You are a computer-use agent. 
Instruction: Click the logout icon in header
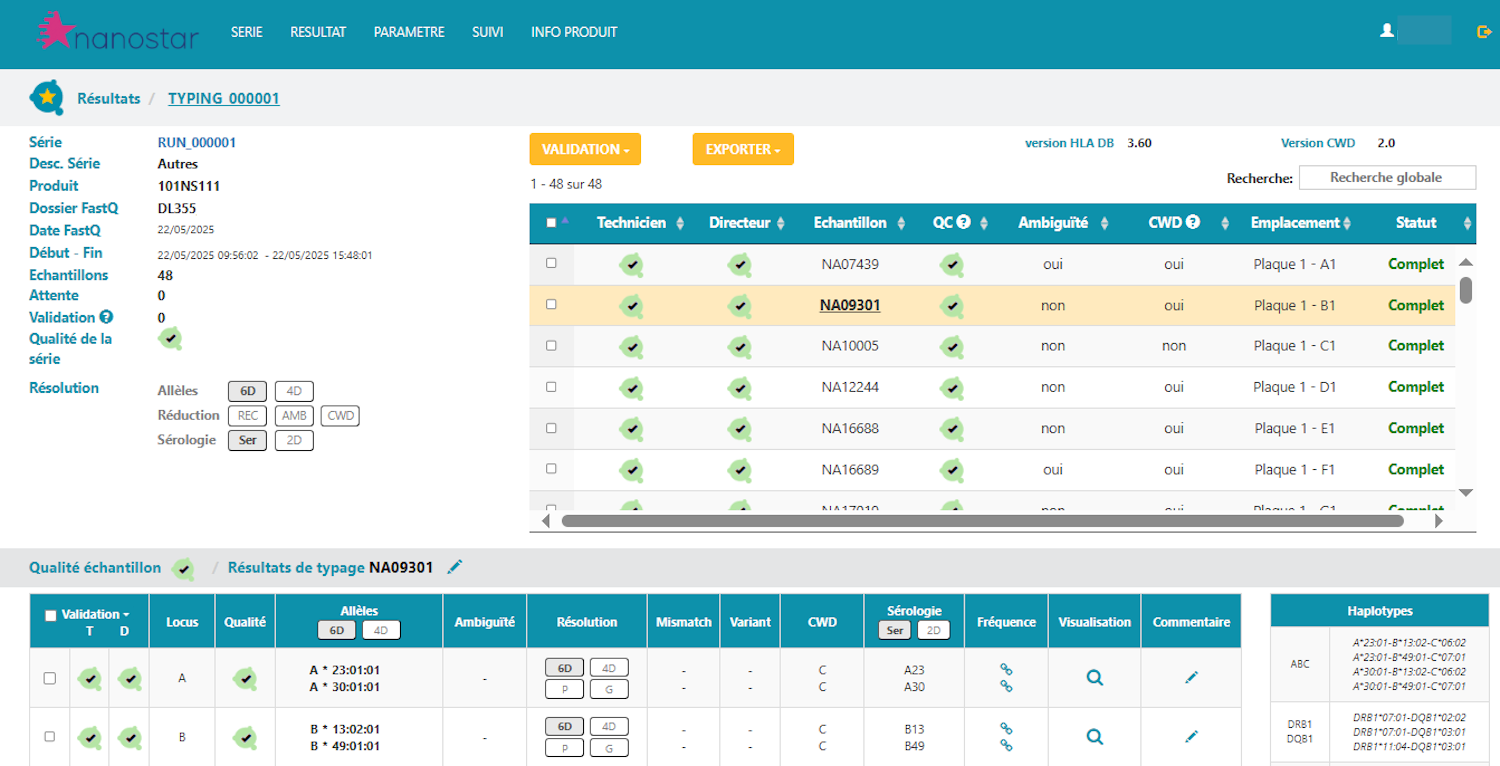1484,32
